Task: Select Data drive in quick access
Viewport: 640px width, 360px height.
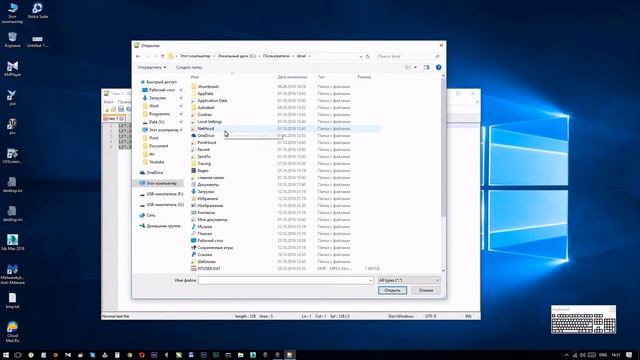Action: tap(153, 122)
